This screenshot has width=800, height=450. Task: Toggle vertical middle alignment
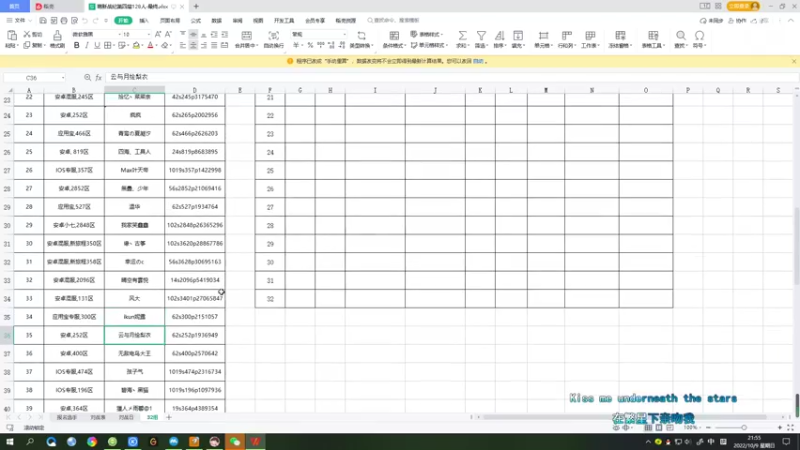click(x=193, y=34)
